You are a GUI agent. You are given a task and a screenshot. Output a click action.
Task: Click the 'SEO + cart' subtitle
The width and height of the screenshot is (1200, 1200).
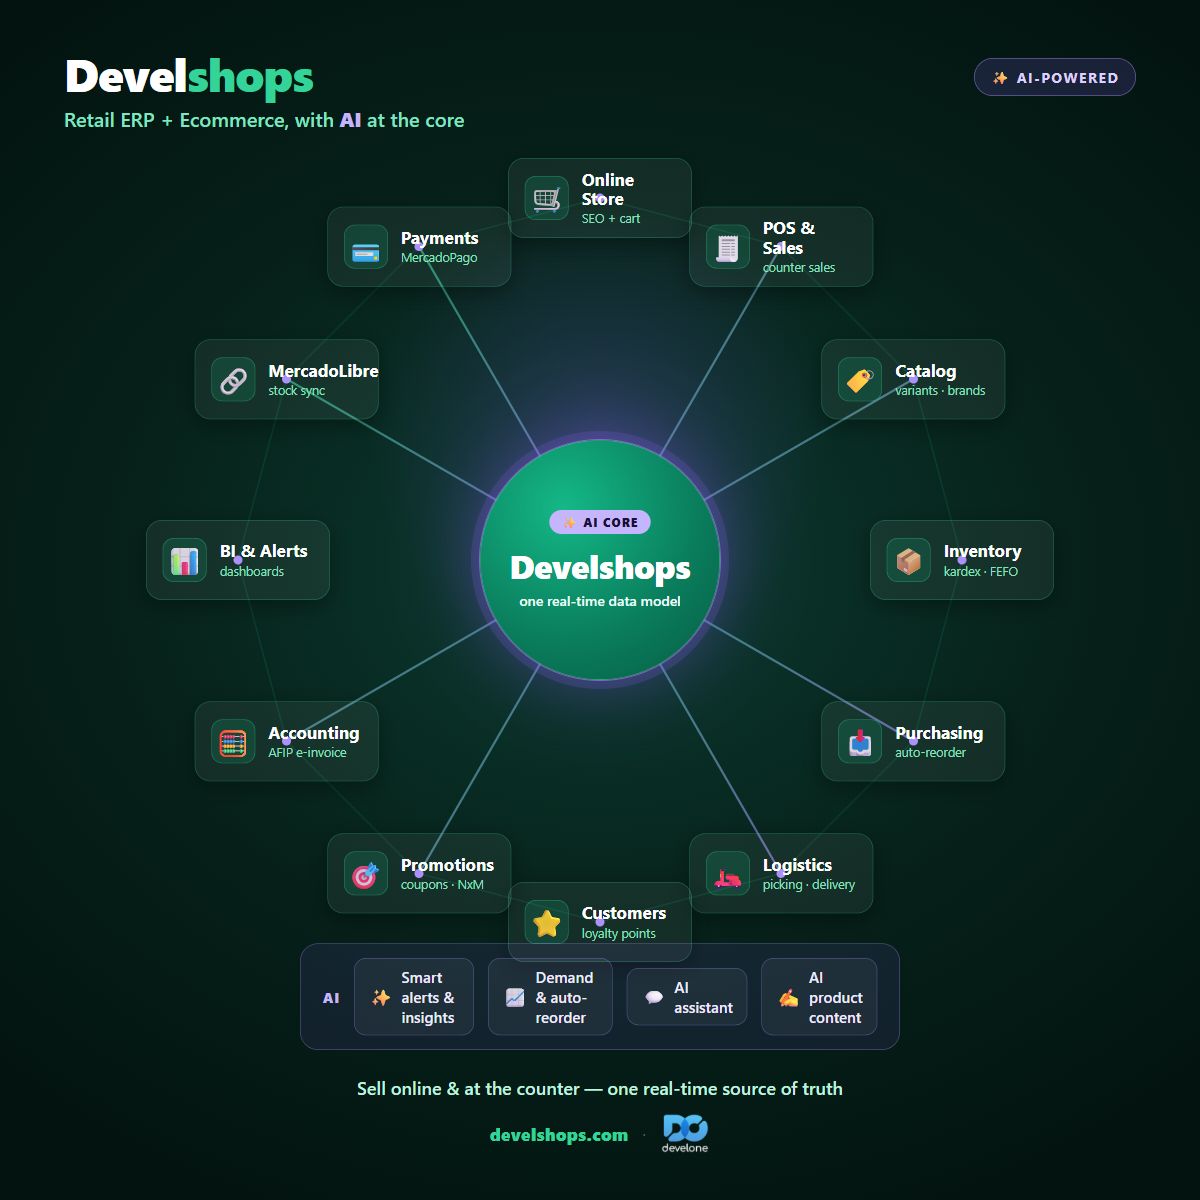pos(611,219)
